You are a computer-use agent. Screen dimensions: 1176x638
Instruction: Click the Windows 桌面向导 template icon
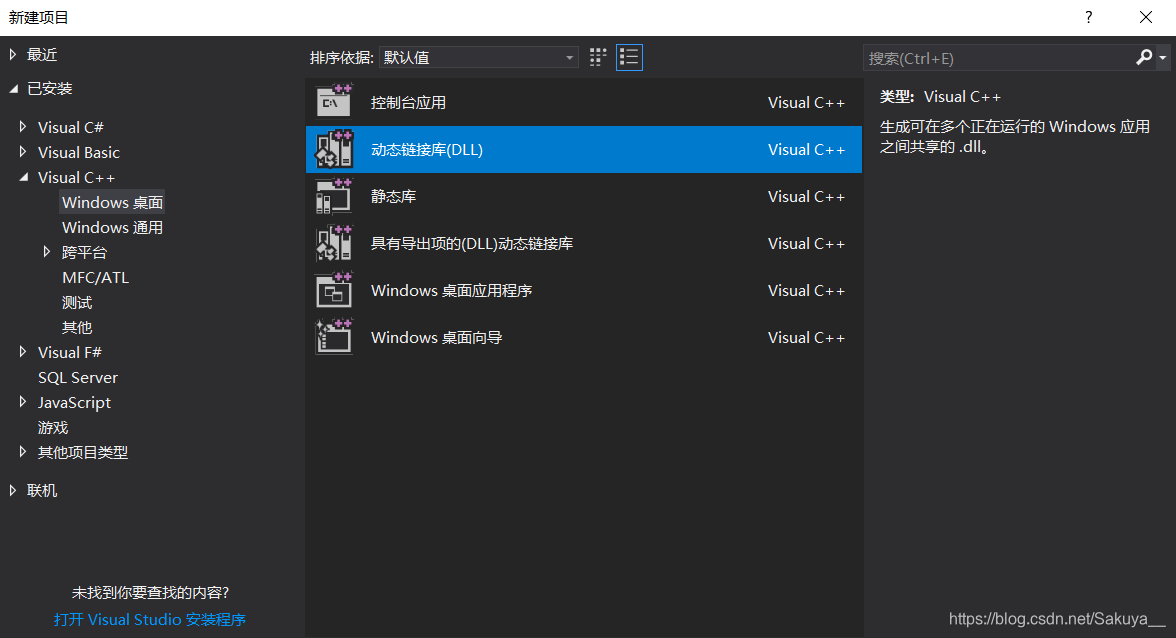(x=334, y=337)
